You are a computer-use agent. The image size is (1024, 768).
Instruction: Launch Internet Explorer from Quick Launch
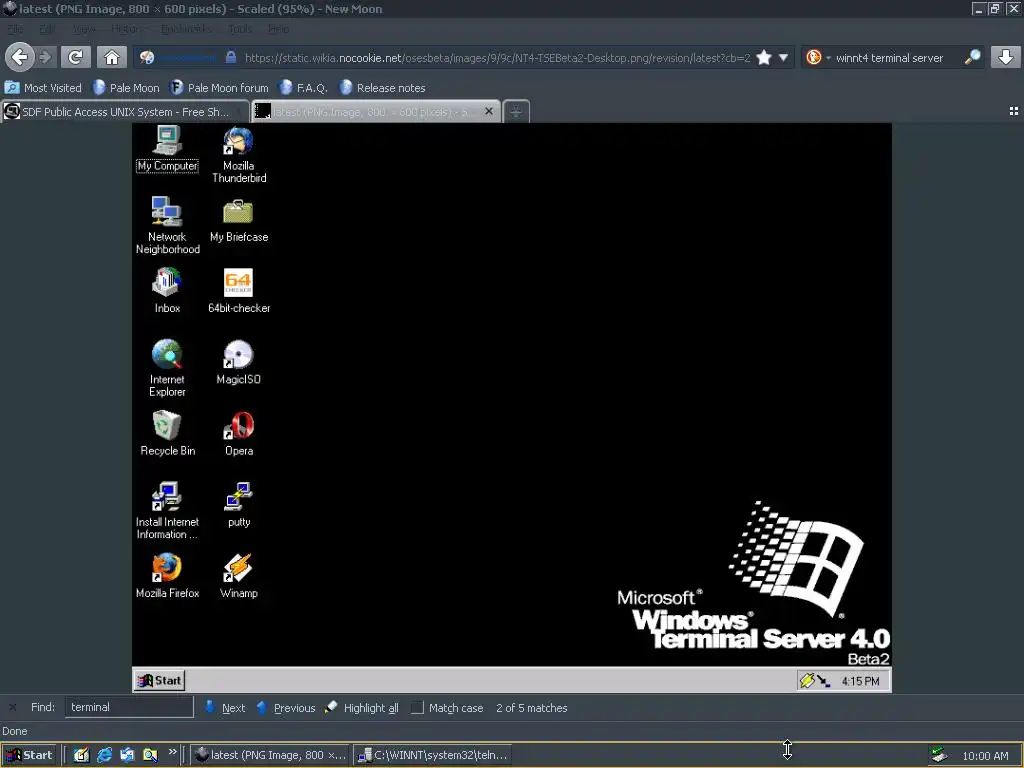click(x=104, y=755)
